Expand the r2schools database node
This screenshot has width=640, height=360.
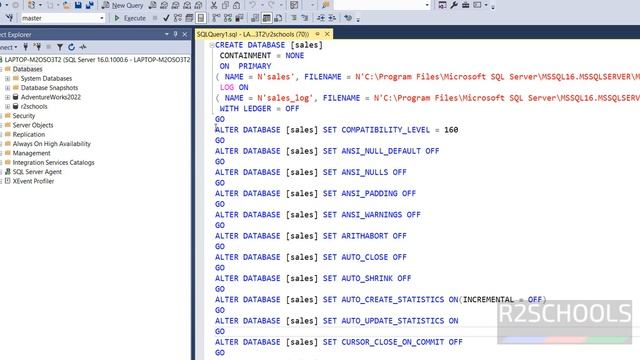(x=7, y=107)
